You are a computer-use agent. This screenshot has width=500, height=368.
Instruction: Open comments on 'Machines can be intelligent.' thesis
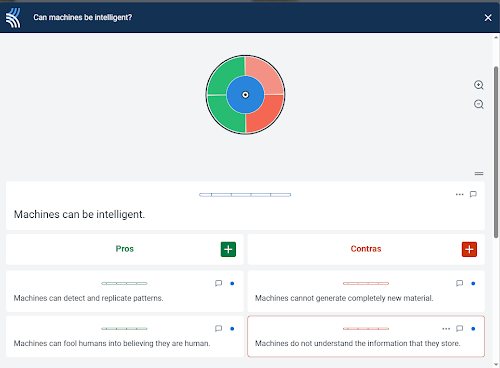473,194
